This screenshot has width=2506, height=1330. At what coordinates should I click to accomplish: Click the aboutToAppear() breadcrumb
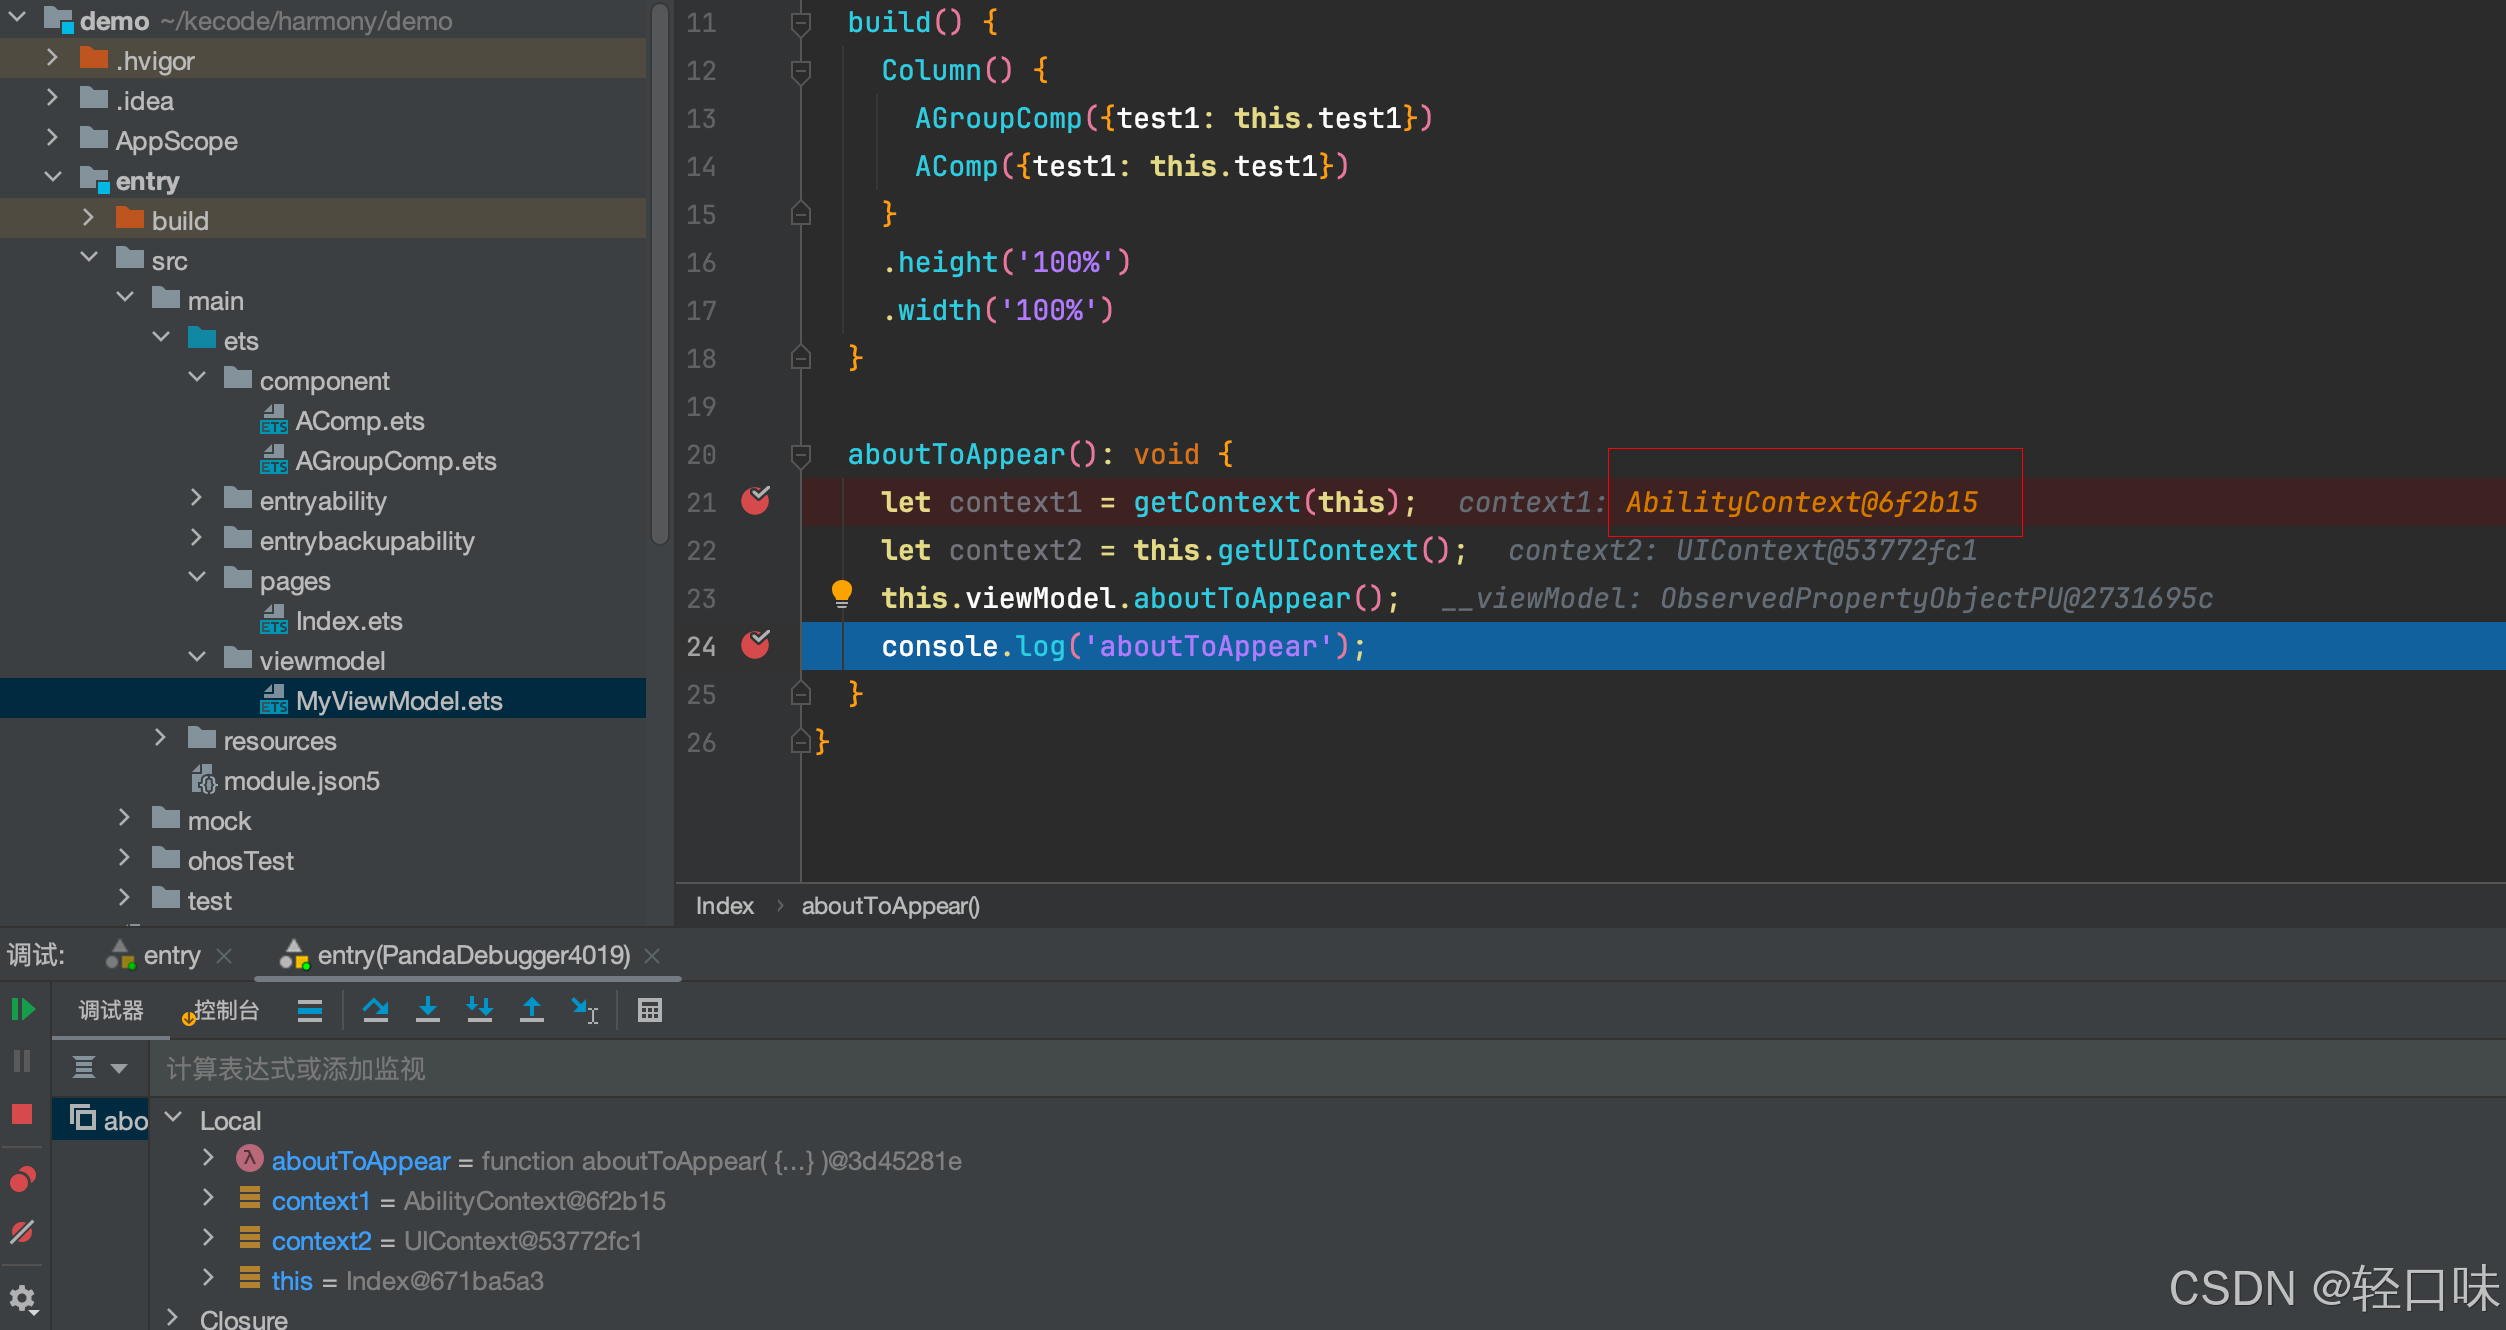890,906
